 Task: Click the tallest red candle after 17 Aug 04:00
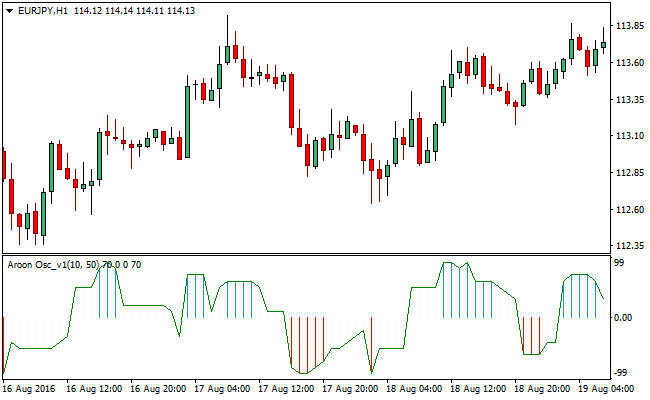coord(291,100)
